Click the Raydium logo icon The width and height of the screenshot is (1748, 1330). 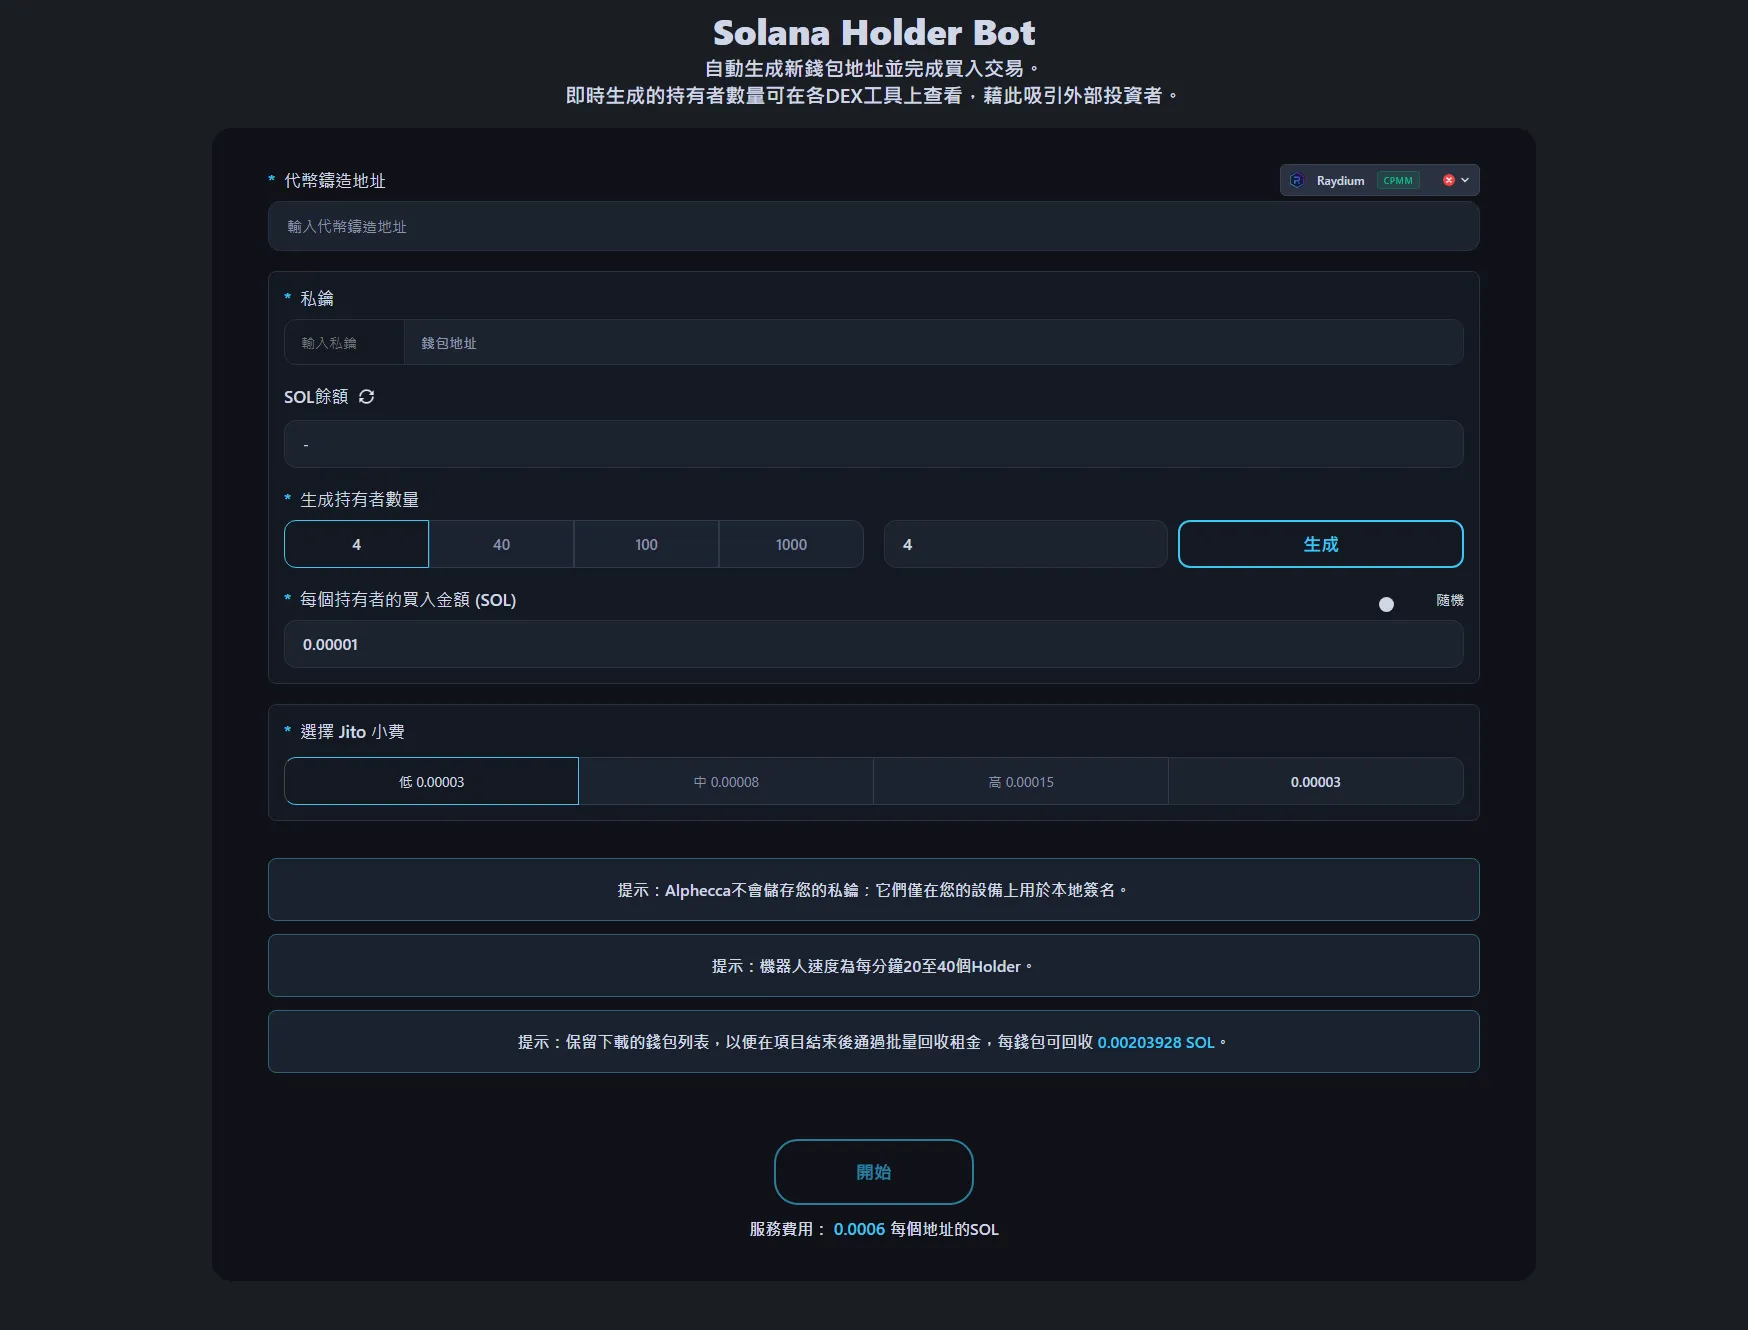tap(1297, 180)
